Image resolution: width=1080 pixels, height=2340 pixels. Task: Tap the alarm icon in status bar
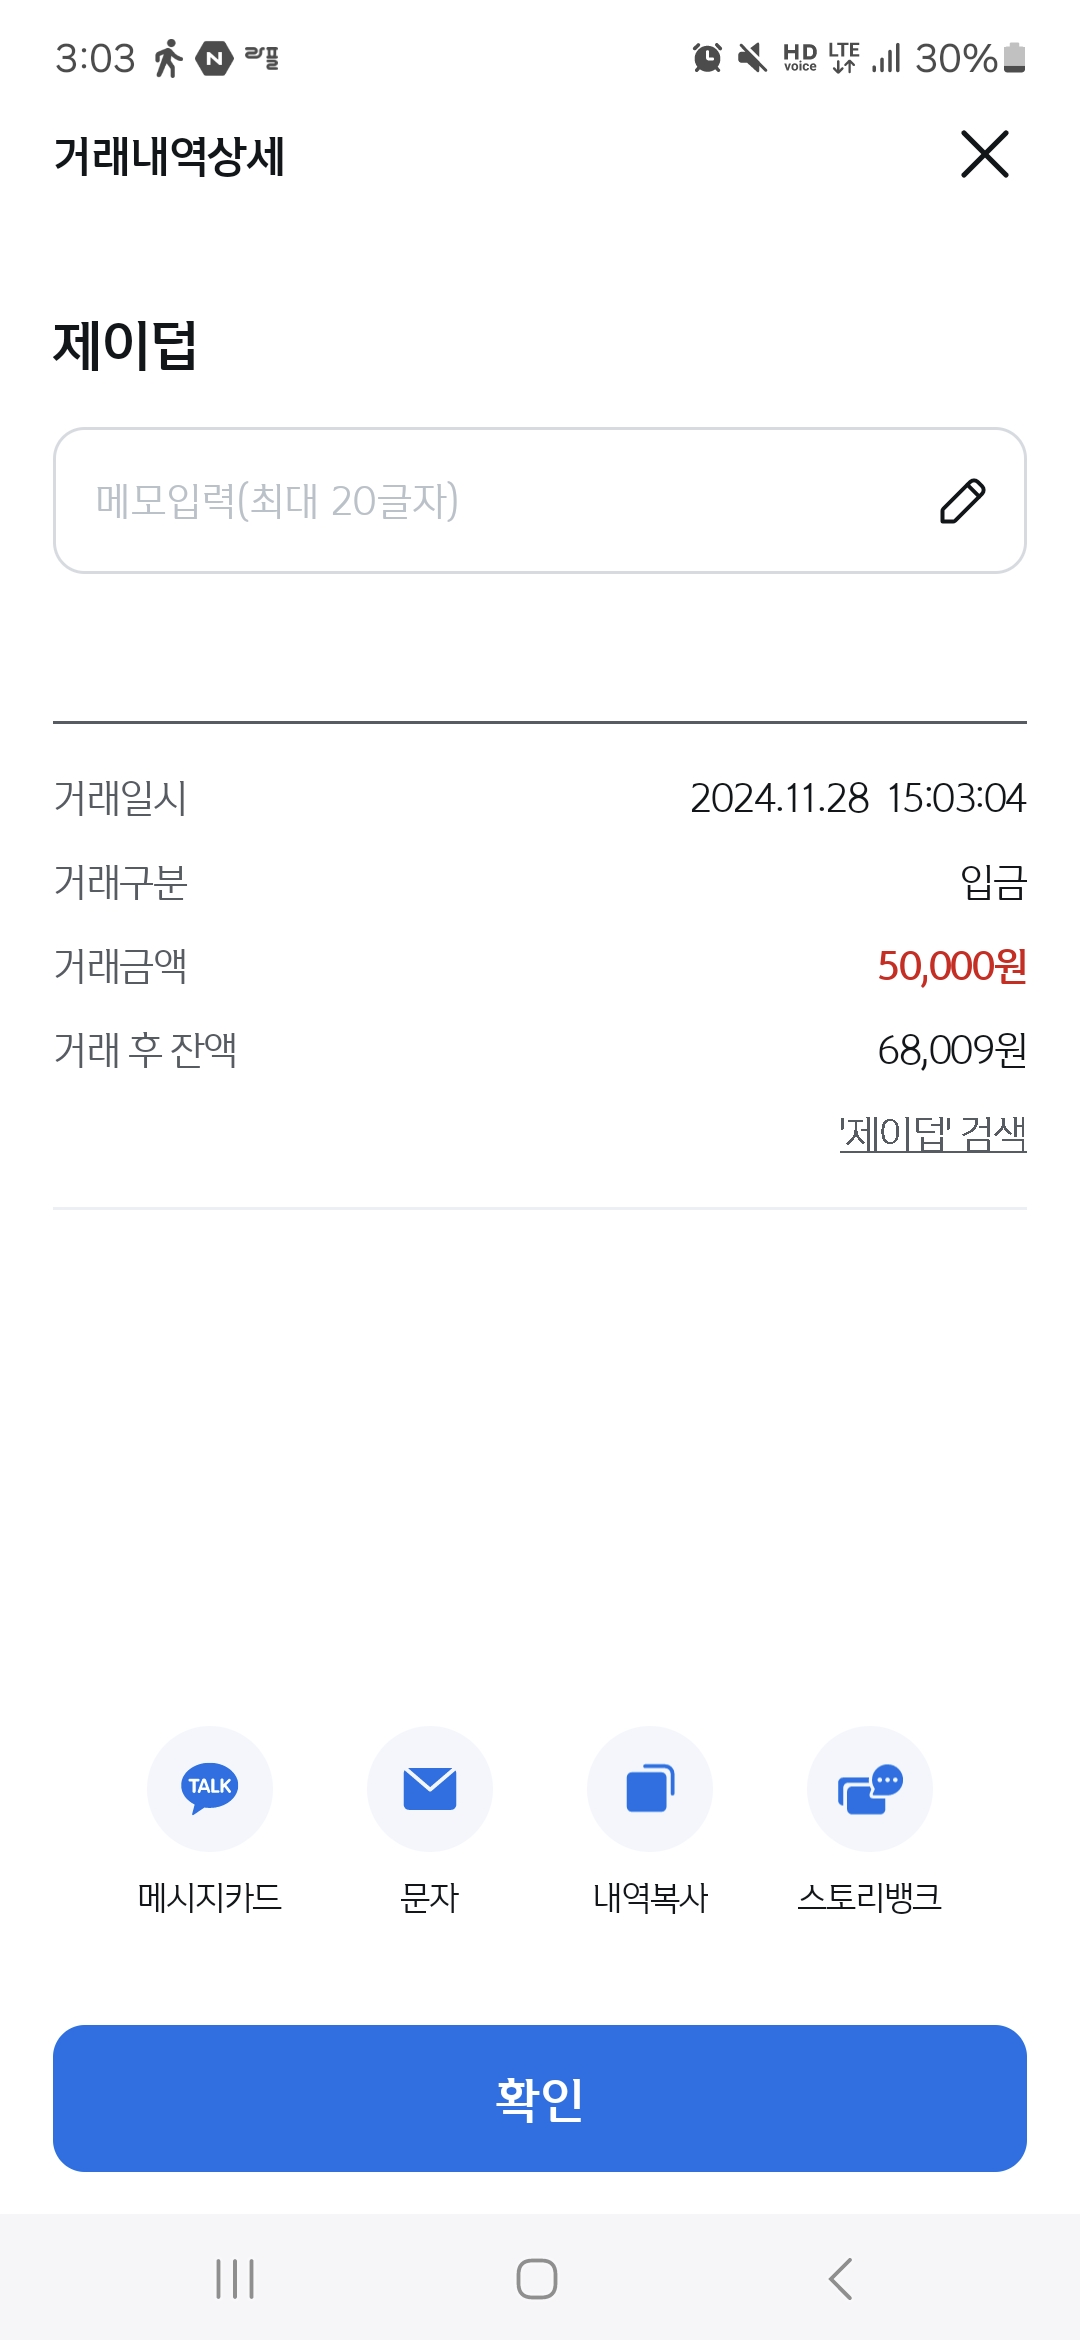pyautogui.click(x=707, y=58)
